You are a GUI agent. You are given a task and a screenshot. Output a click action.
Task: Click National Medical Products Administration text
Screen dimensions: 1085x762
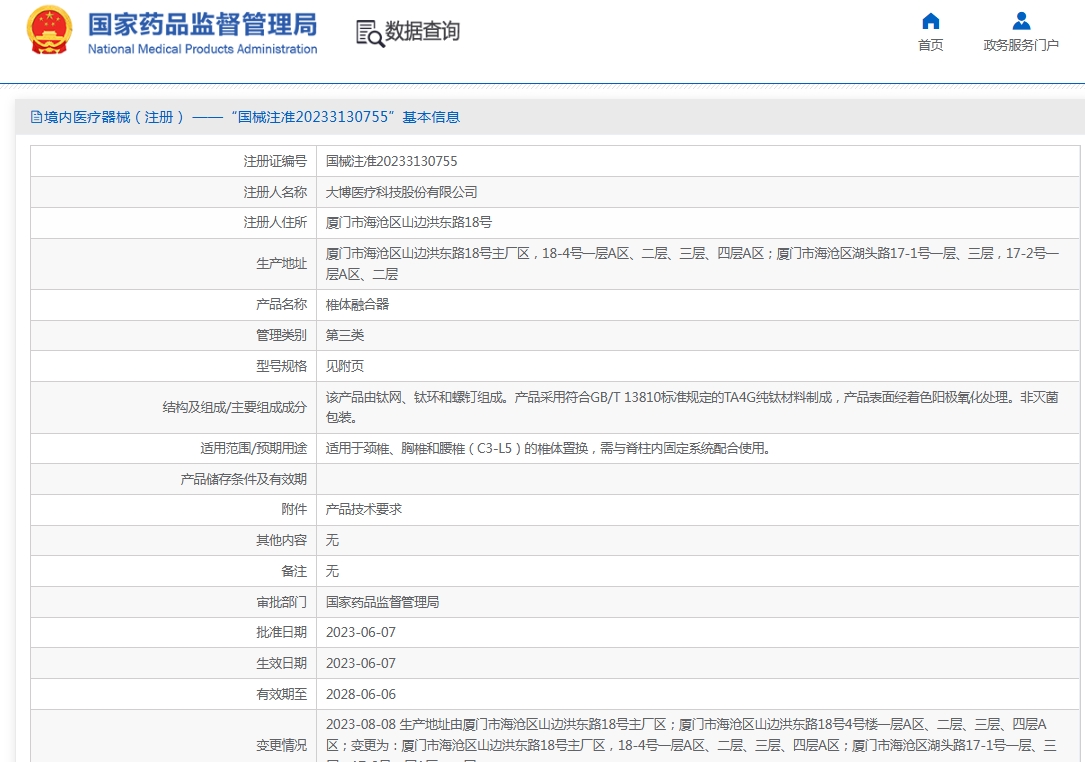coord(203,49)
